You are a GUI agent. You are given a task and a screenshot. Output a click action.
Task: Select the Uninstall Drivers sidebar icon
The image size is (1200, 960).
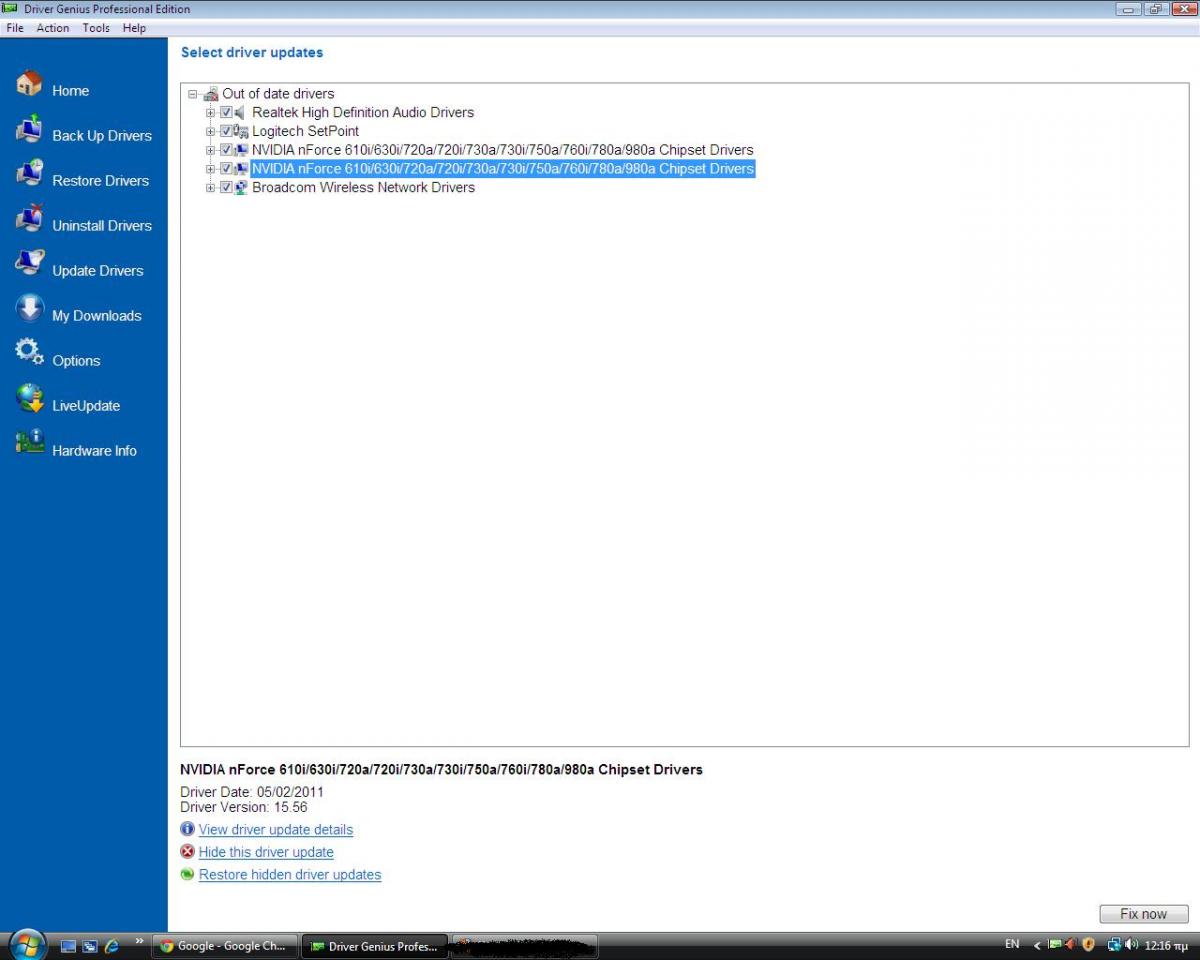click(29, 219)
